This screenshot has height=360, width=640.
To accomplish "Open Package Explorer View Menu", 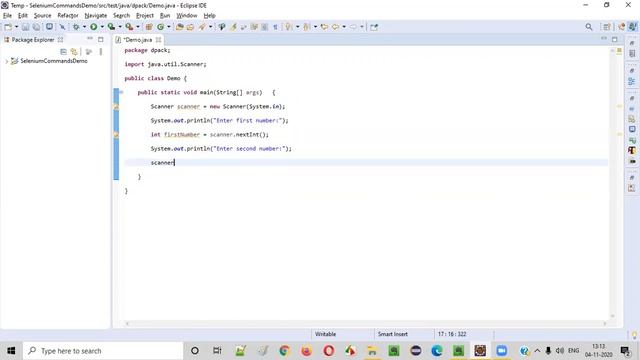I will pyautogui.click(x=101, y=51).
